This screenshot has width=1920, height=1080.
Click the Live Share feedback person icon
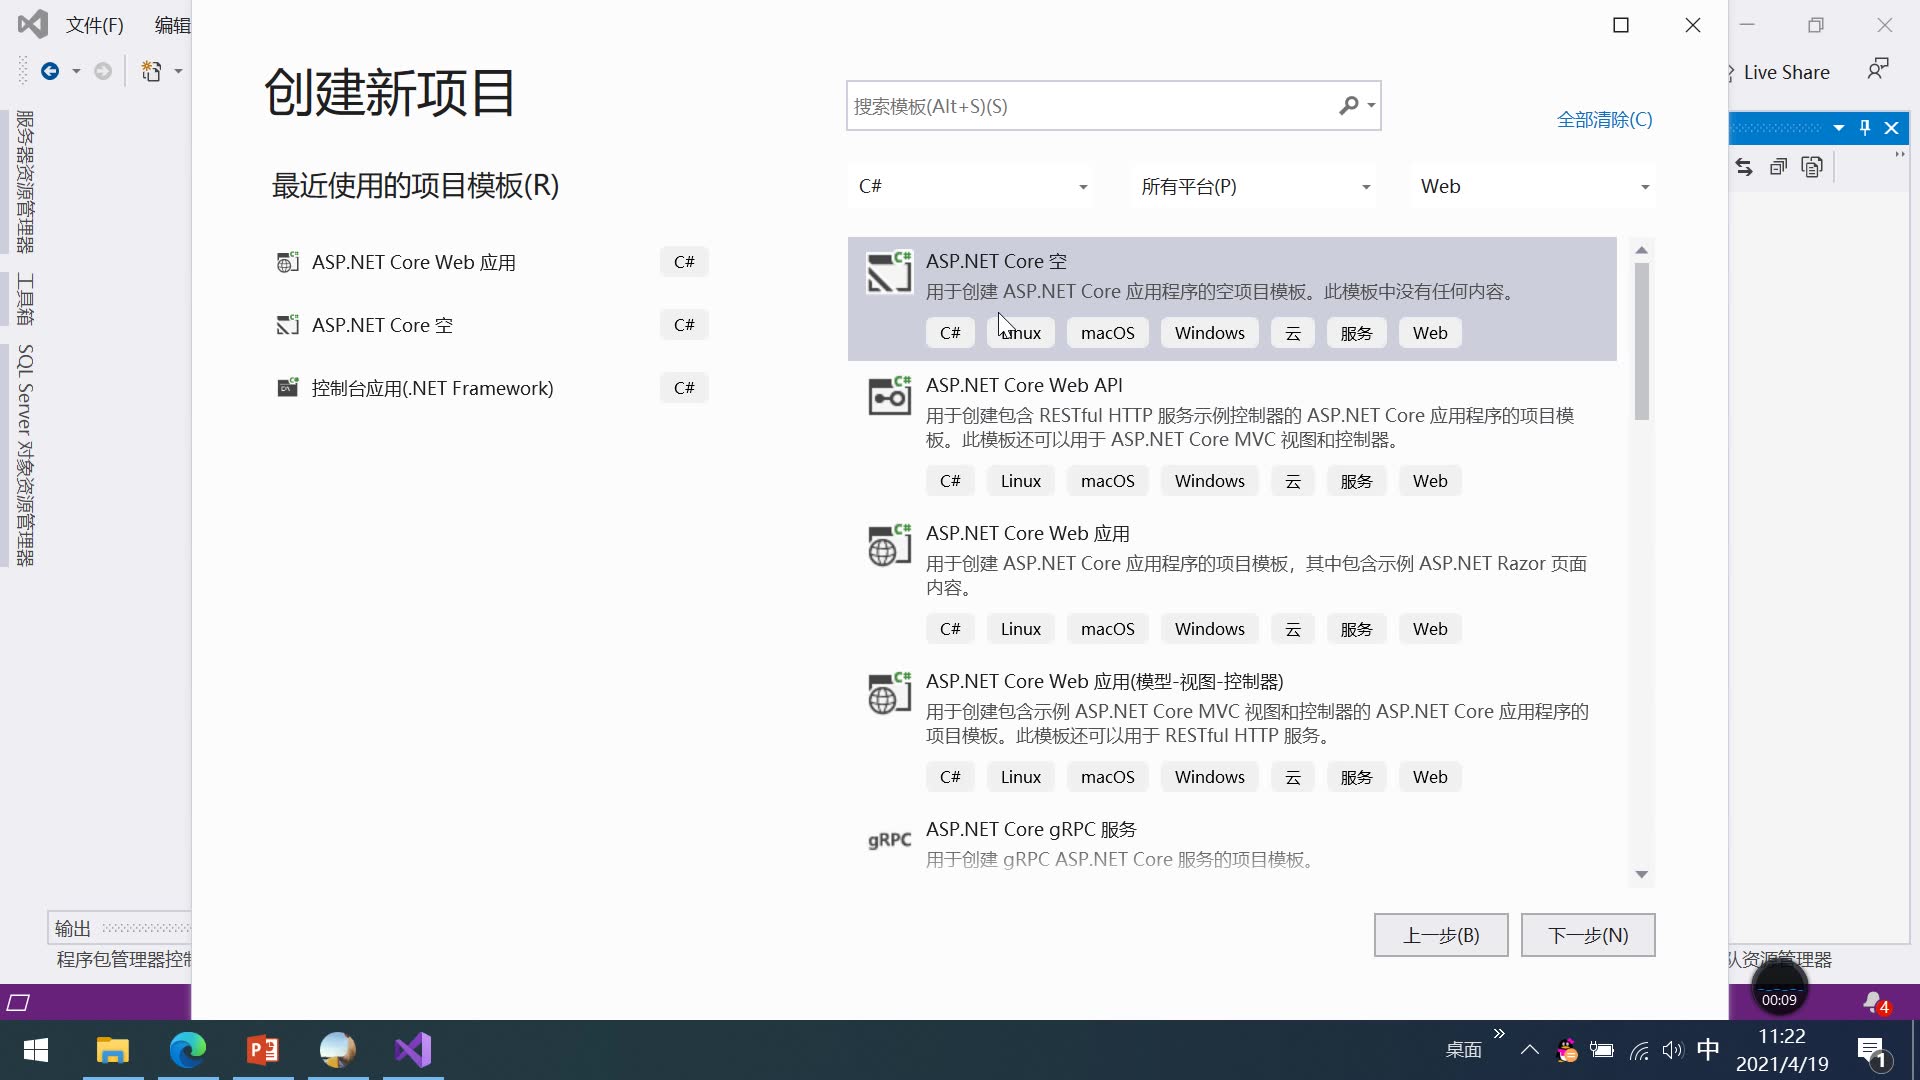(1877, 70)
